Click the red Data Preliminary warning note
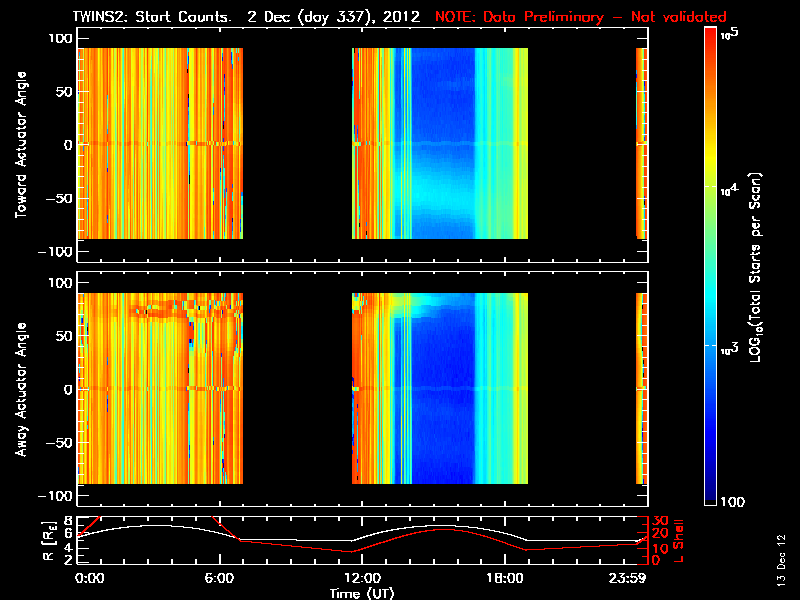 click(x=581, y=17)
